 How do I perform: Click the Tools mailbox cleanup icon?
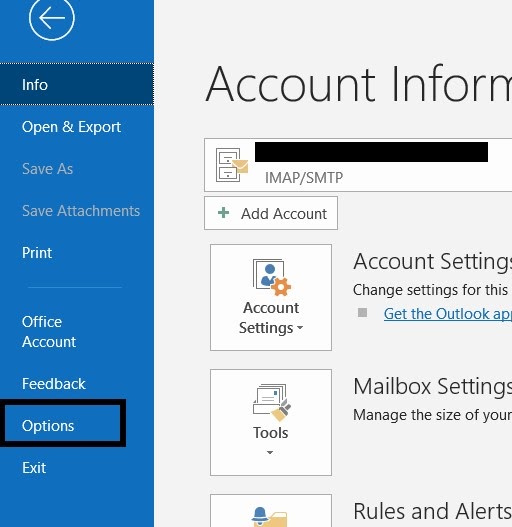coord(272,402)
